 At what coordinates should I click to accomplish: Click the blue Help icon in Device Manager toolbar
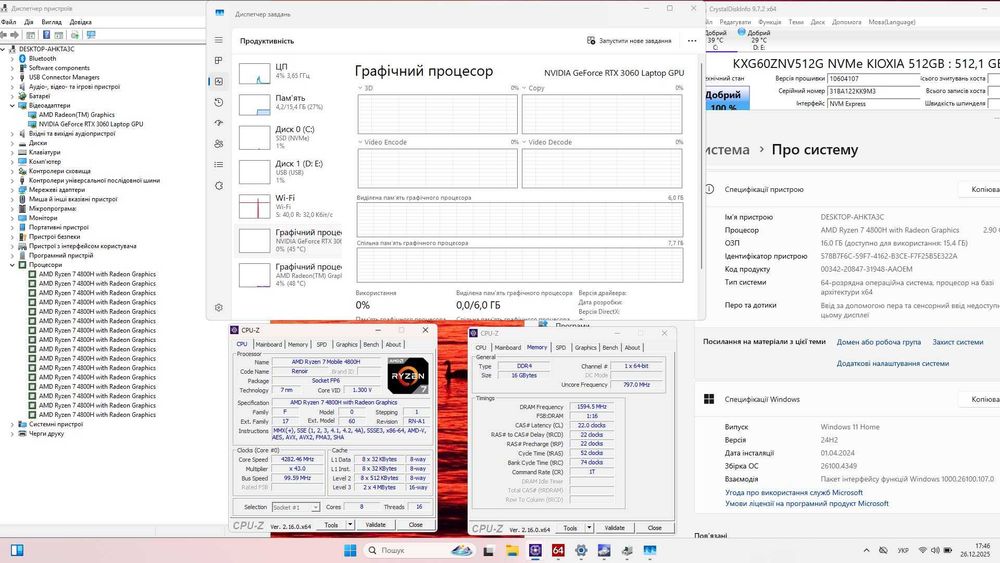[46, 35]
